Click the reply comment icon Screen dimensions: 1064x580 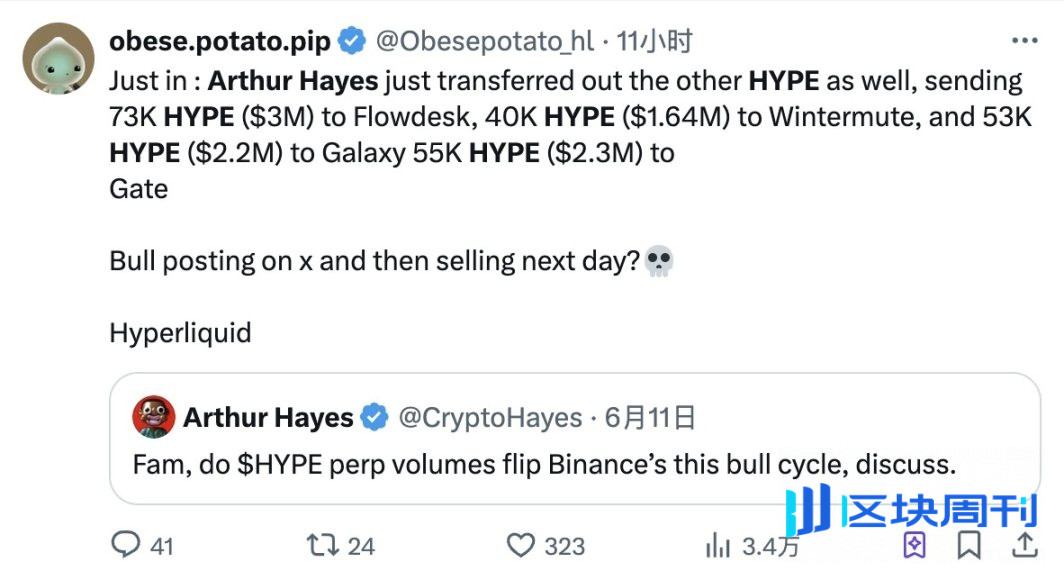(x=126, y=545)
